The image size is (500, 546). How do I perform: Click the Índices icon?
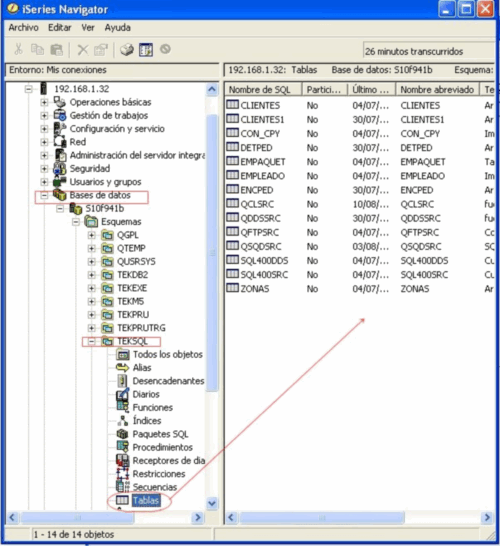pyautogui.click(x=123, y=421)
